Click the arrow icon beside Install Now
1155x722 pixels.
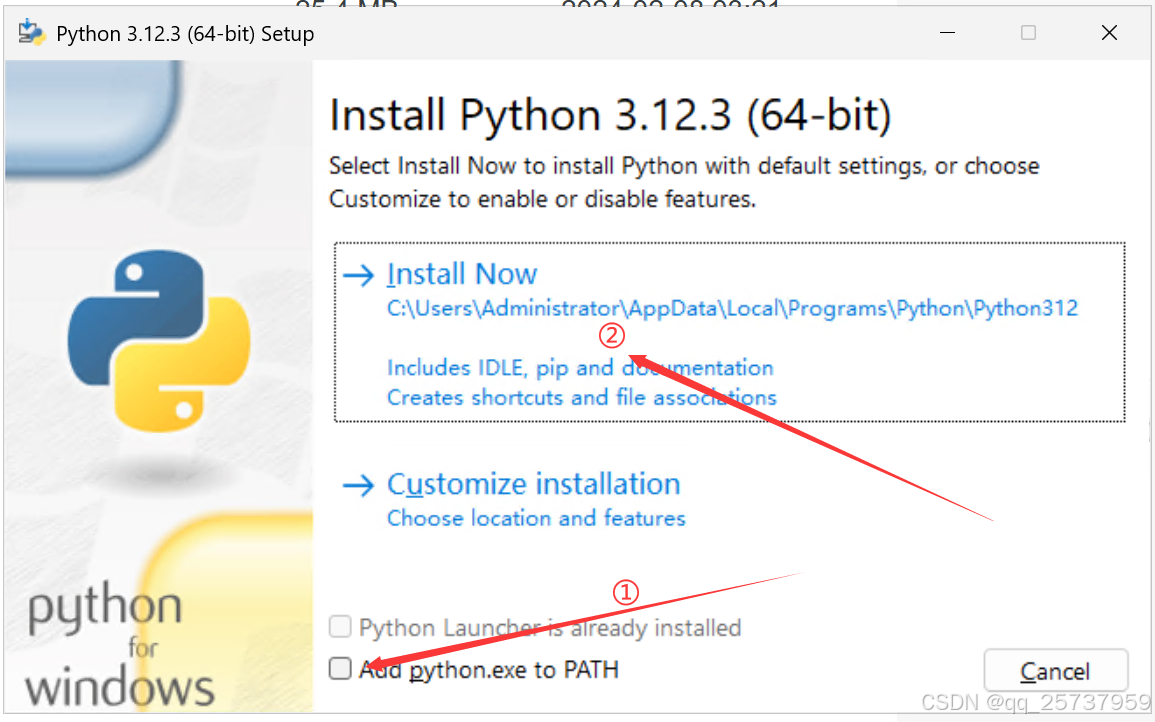[x=359, y=276]
